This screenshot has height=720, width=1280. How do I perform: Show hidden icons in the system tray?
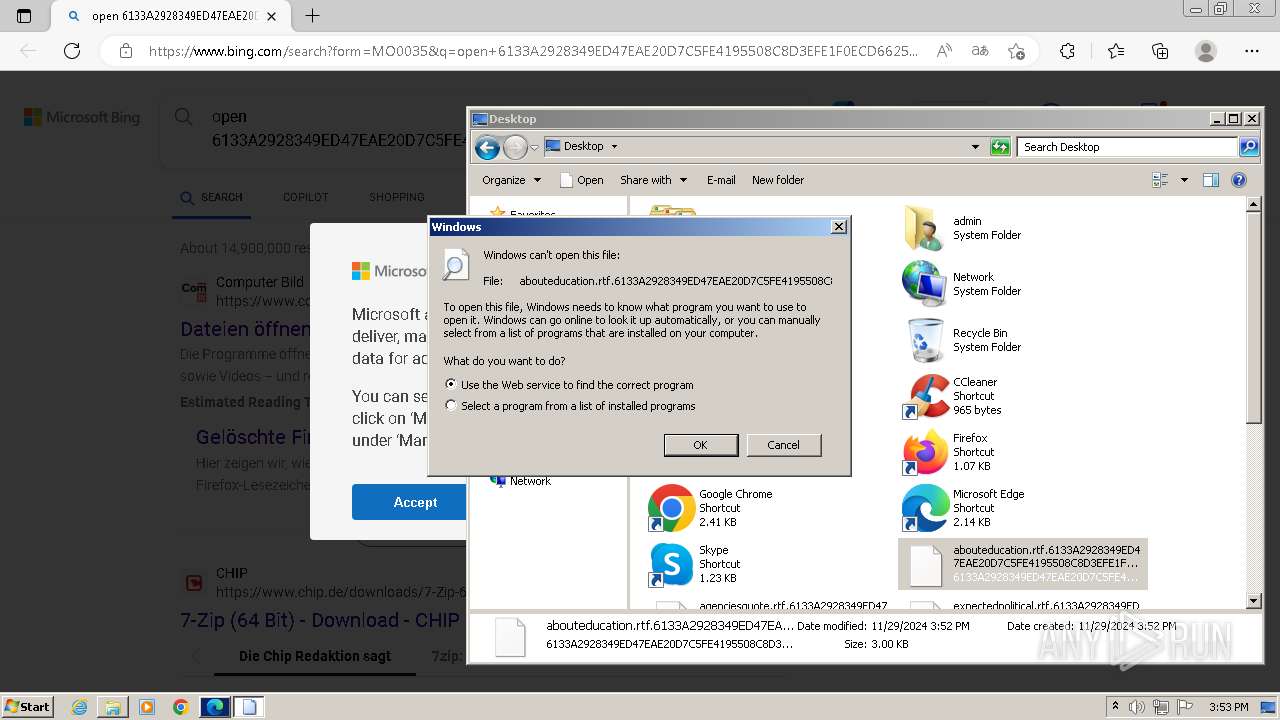tap(1115, 707)
